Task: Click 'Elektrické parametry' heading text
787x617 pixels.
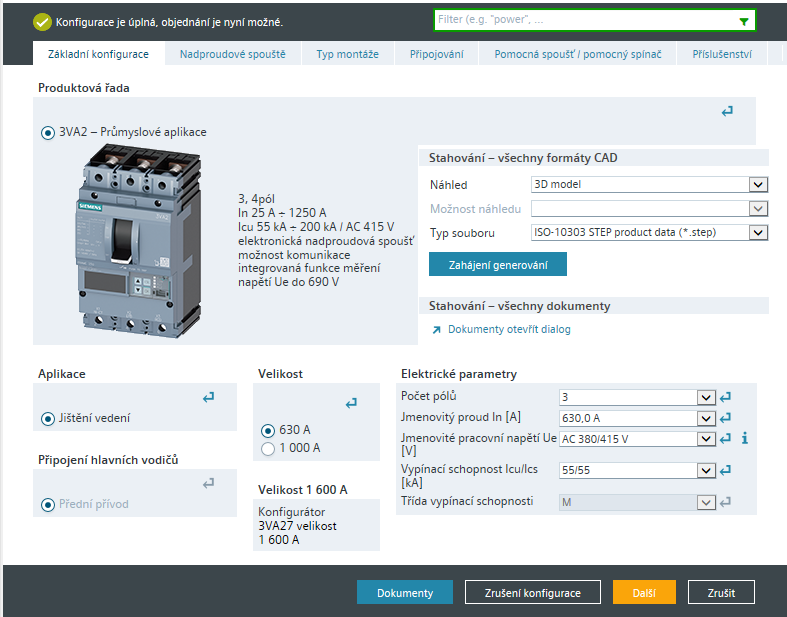Action: click(x=459, y=374)
